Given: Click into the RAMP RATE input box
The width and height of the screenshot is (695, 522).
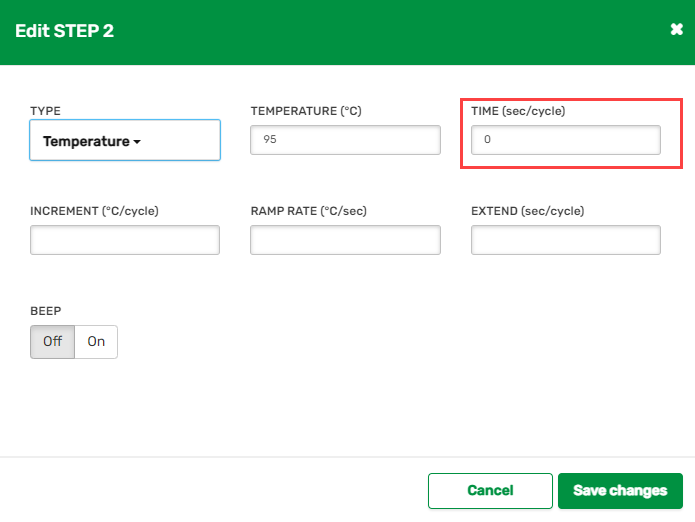Looking at the screenshot, I should coord(345,240).
